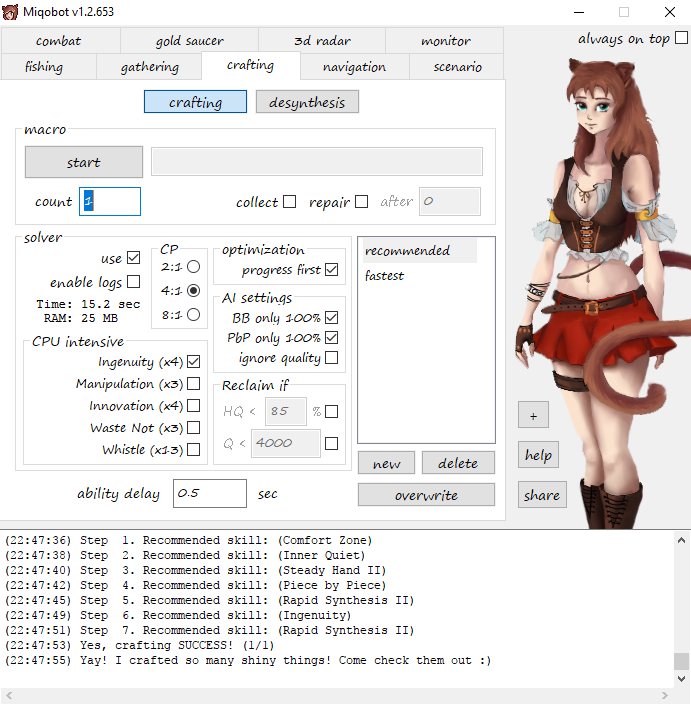Open the scenario tab
The height and width of the screenshot is (704, 691).
pyautogui.click(x=457, y=66)
